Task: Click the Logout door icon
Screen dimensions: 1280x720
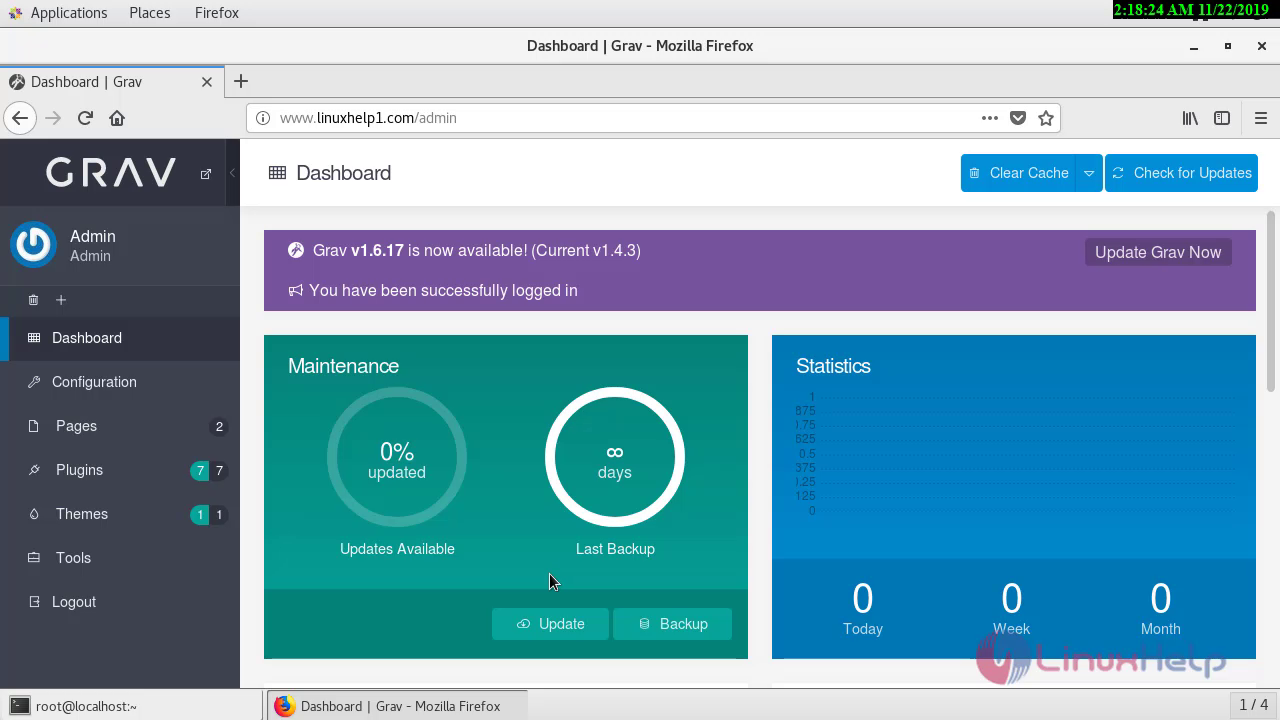Action: [34, 602]
